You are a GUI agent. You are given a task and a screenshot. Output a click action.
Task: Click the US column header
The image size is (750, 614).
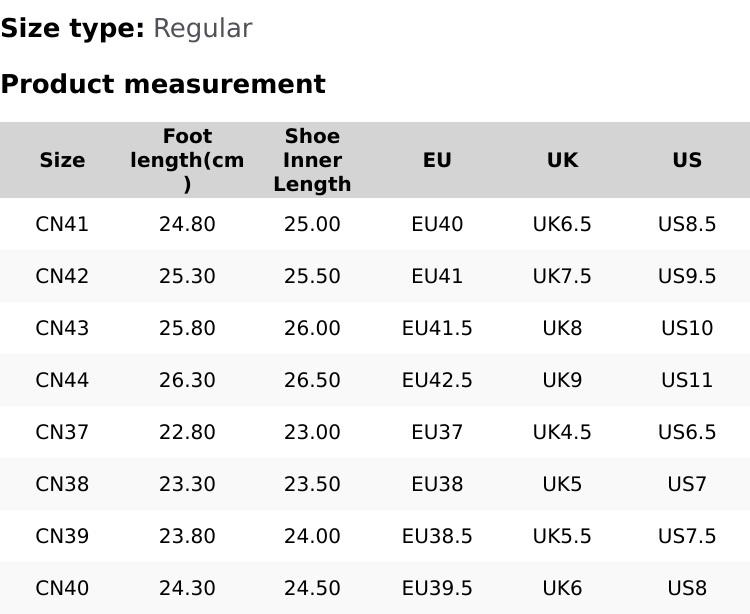click(x=687, y=160)
